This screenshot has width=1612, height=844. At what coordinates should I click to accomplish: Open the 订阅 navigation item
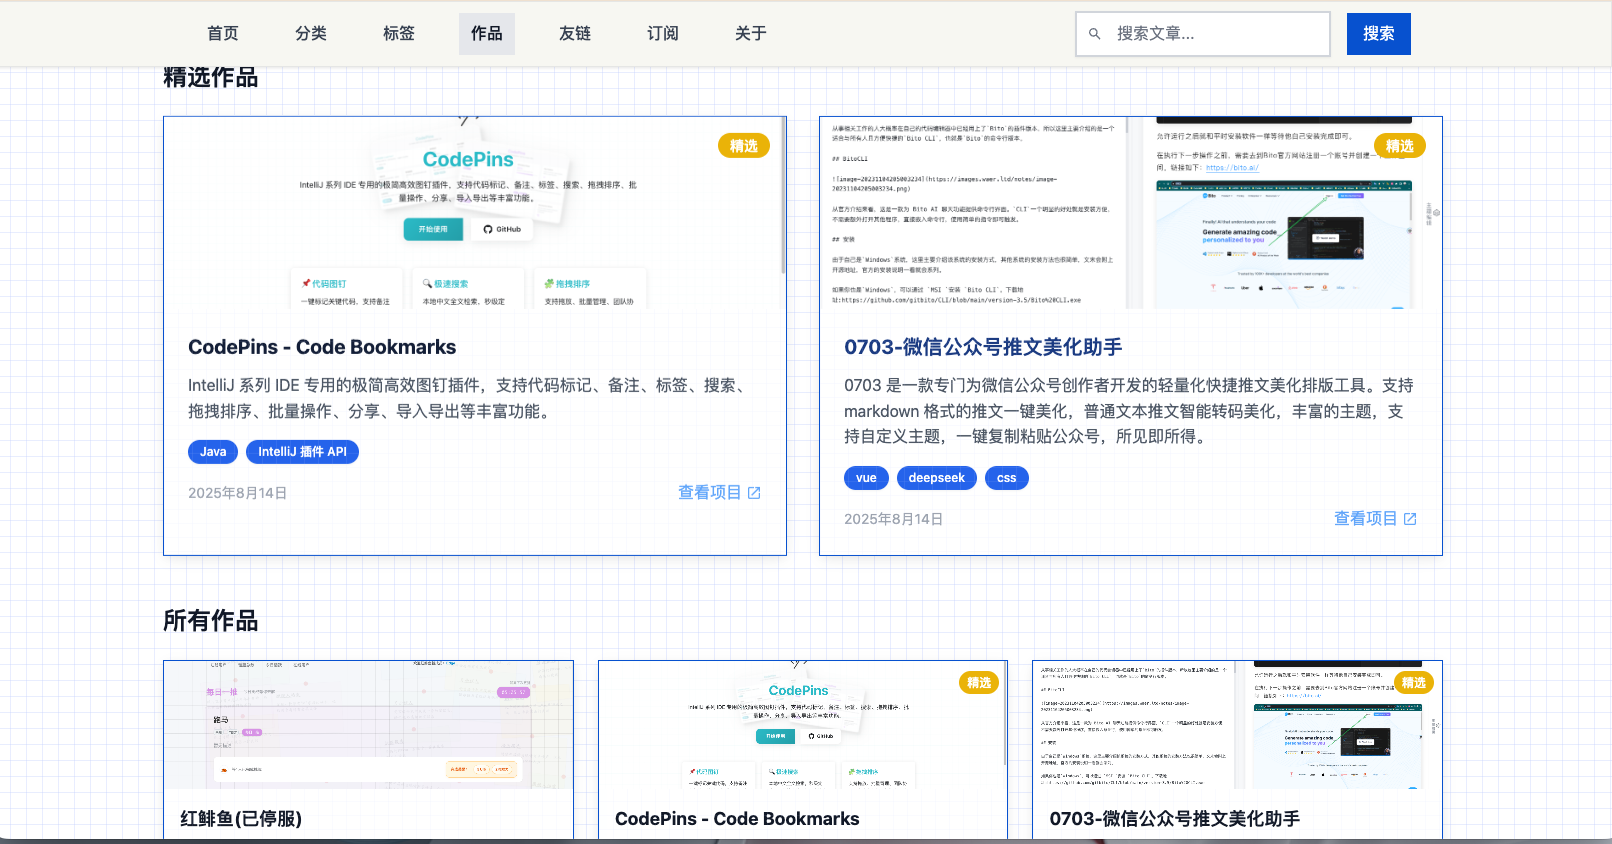(x=663, y=34)
